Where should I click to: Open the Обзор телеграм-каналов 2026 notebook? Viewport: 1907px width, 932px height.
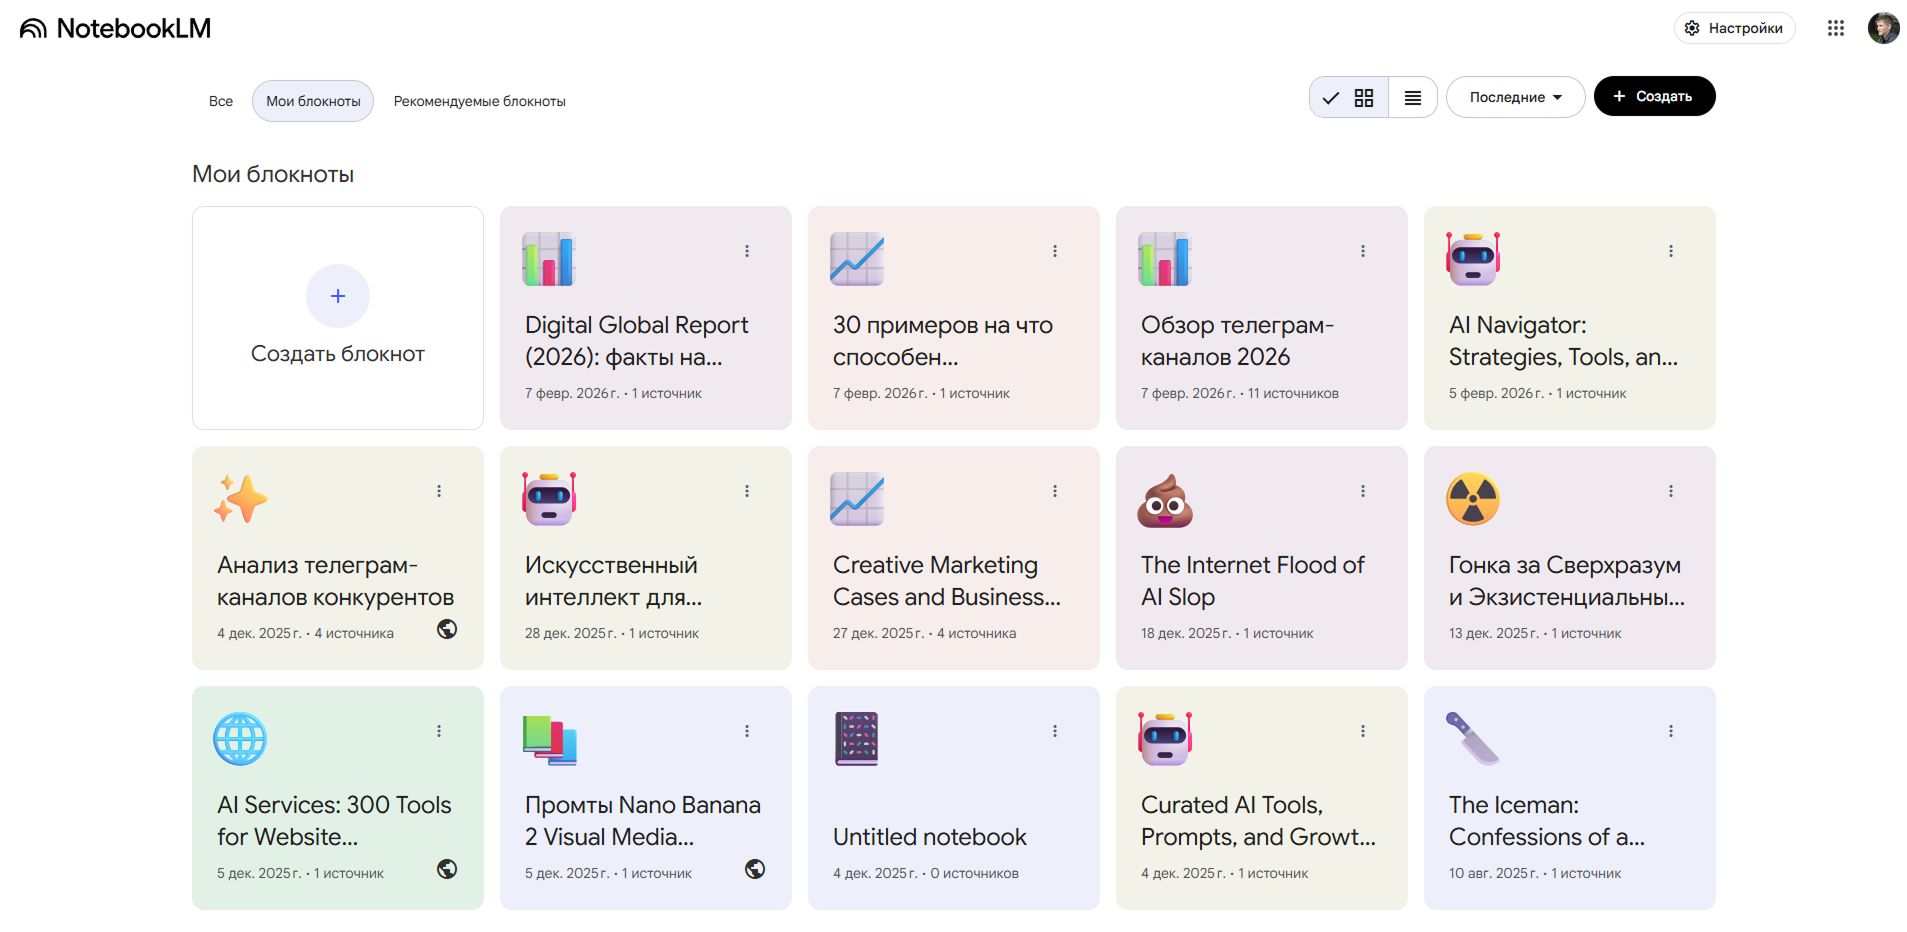(x=1237, y=341)
